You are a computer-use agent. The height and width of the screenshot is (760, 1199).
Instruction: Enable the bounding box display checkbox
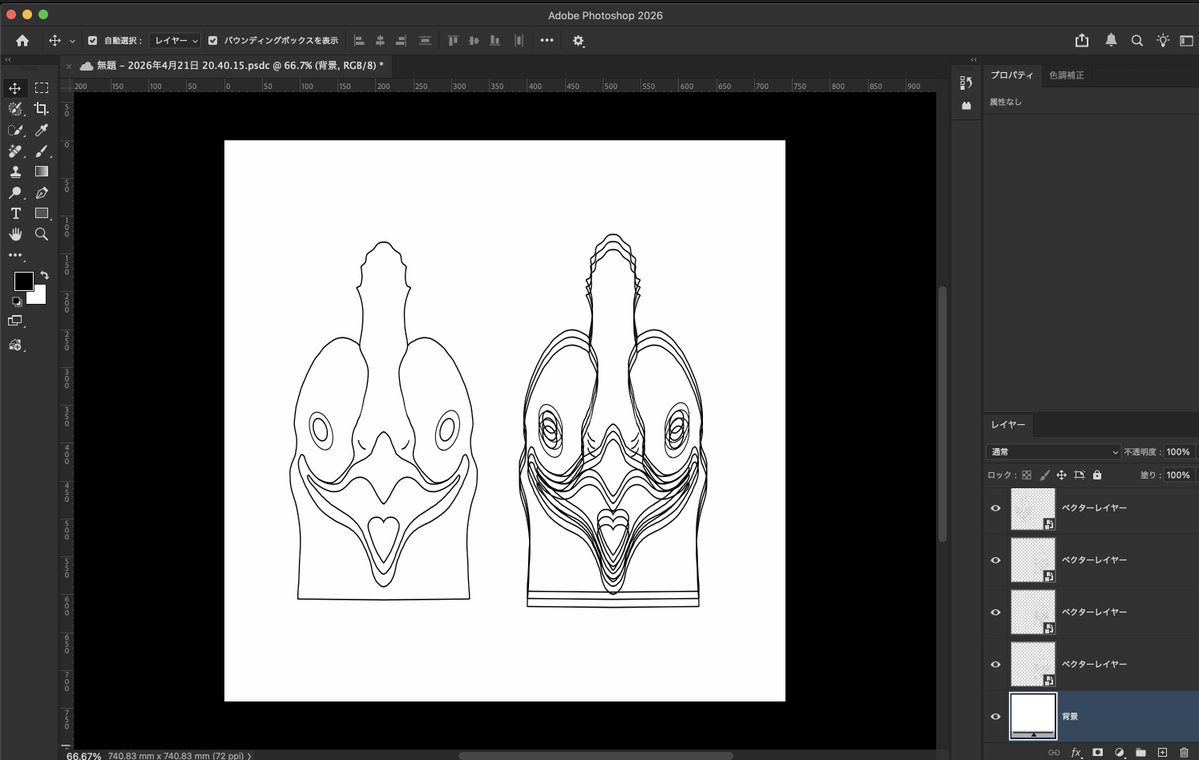213,40
